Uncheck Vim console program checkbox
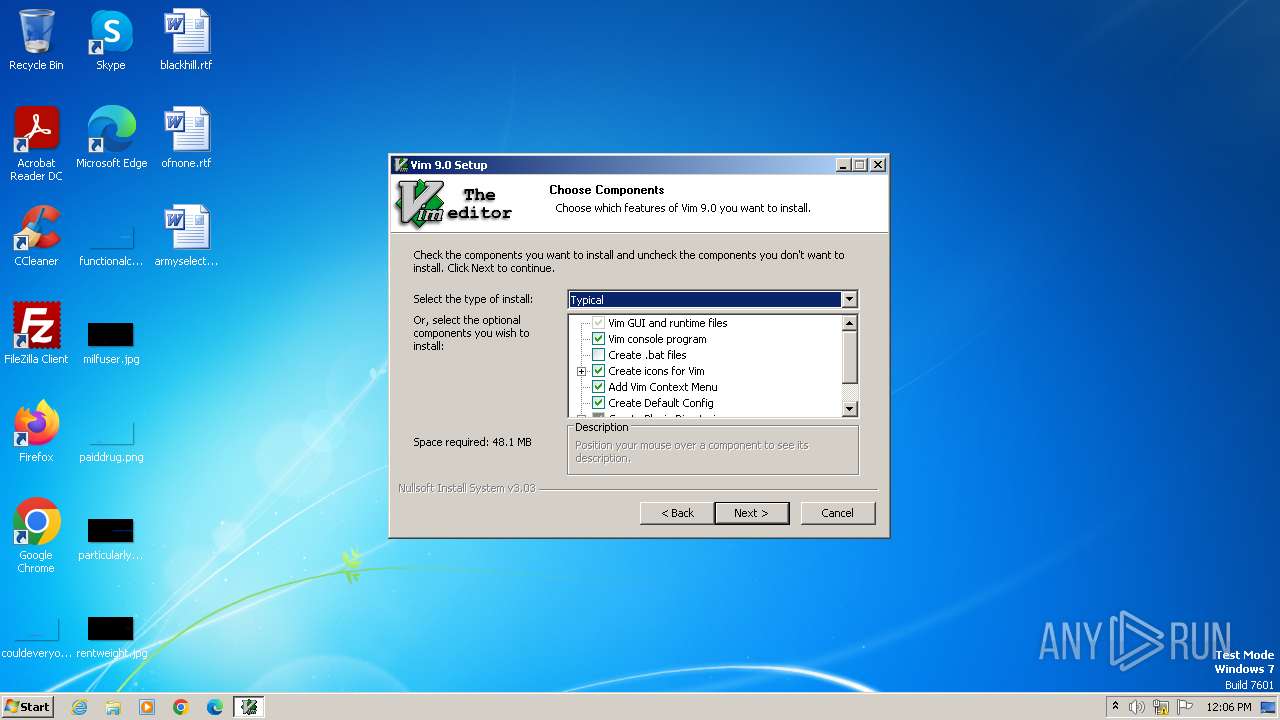Screen dimensions: 1280x720 (599, 339)
